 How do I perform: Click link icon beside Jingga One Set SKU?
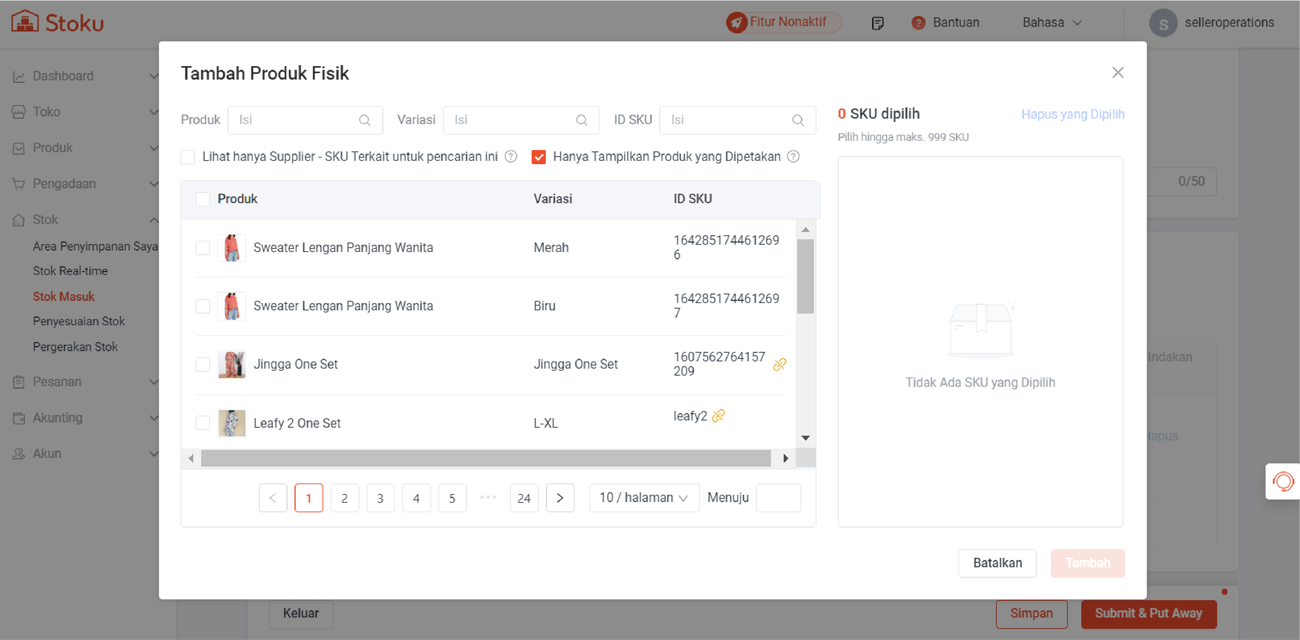779,365
